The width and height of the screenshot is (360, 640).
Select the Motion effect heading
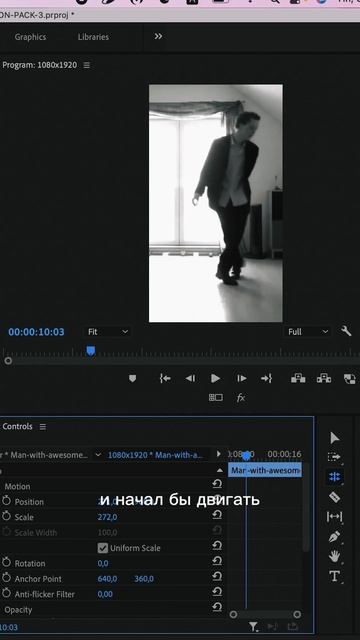17,486
